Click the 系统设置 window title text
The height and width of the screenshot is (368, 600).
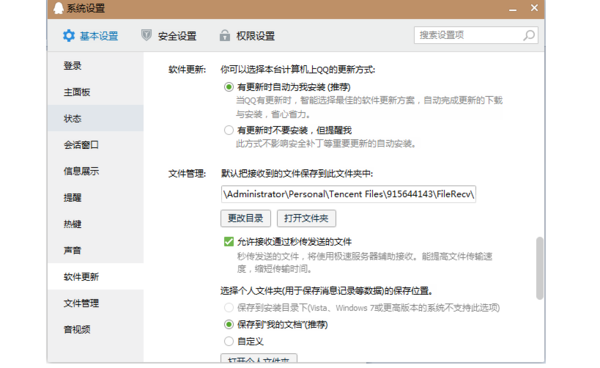(x=86, y=8)
